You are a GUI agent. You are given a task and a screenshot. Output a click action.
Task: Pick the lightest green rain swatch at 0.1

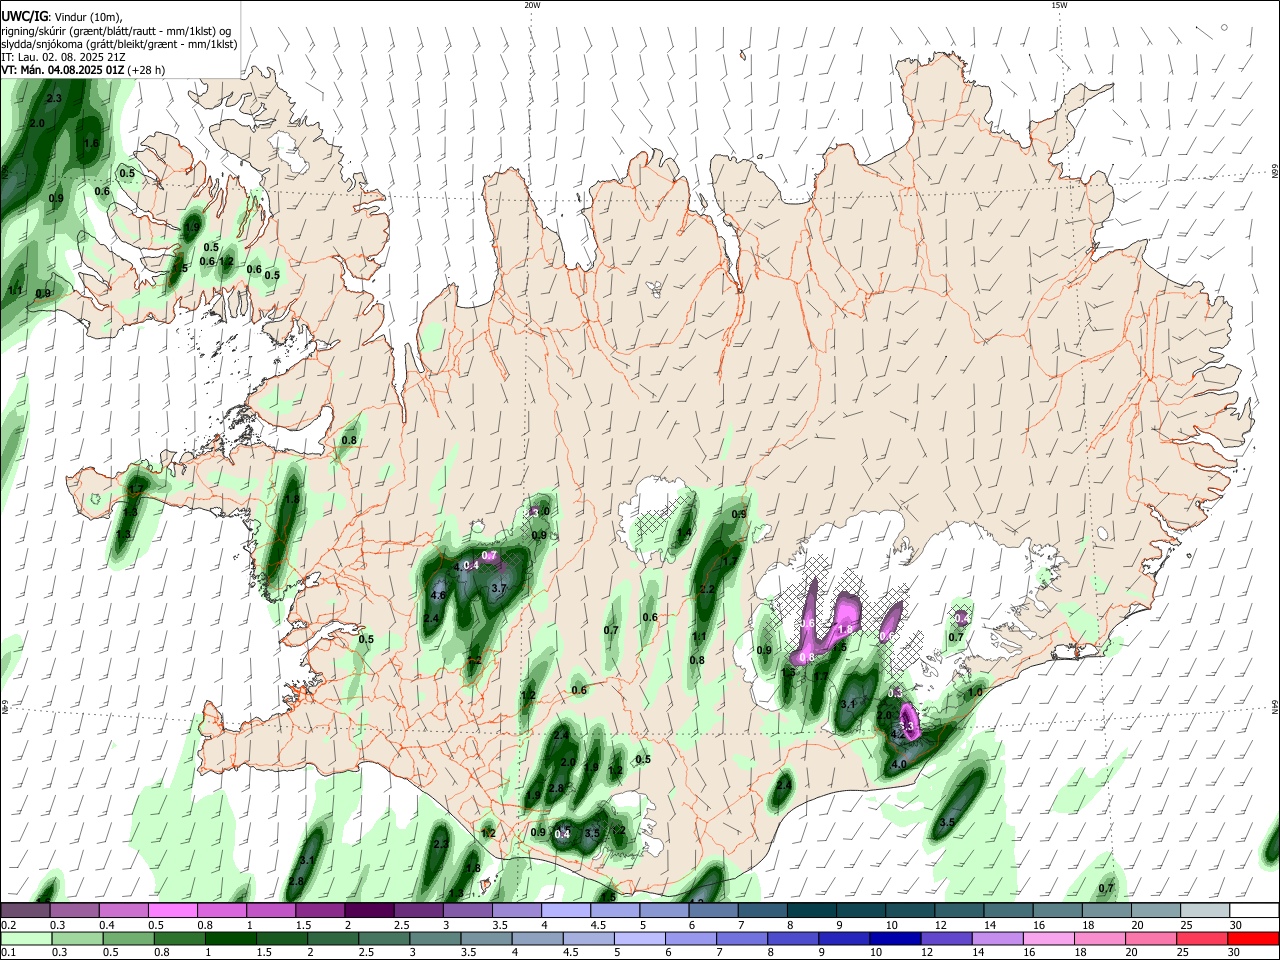[25, 938]
